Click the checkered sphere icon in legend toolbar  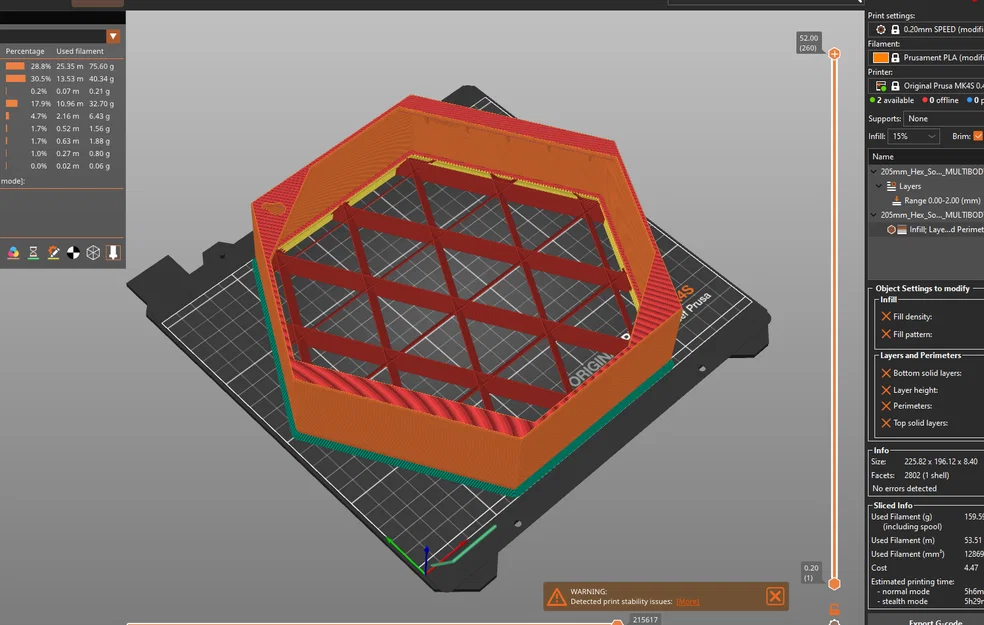tap(72, 252)
